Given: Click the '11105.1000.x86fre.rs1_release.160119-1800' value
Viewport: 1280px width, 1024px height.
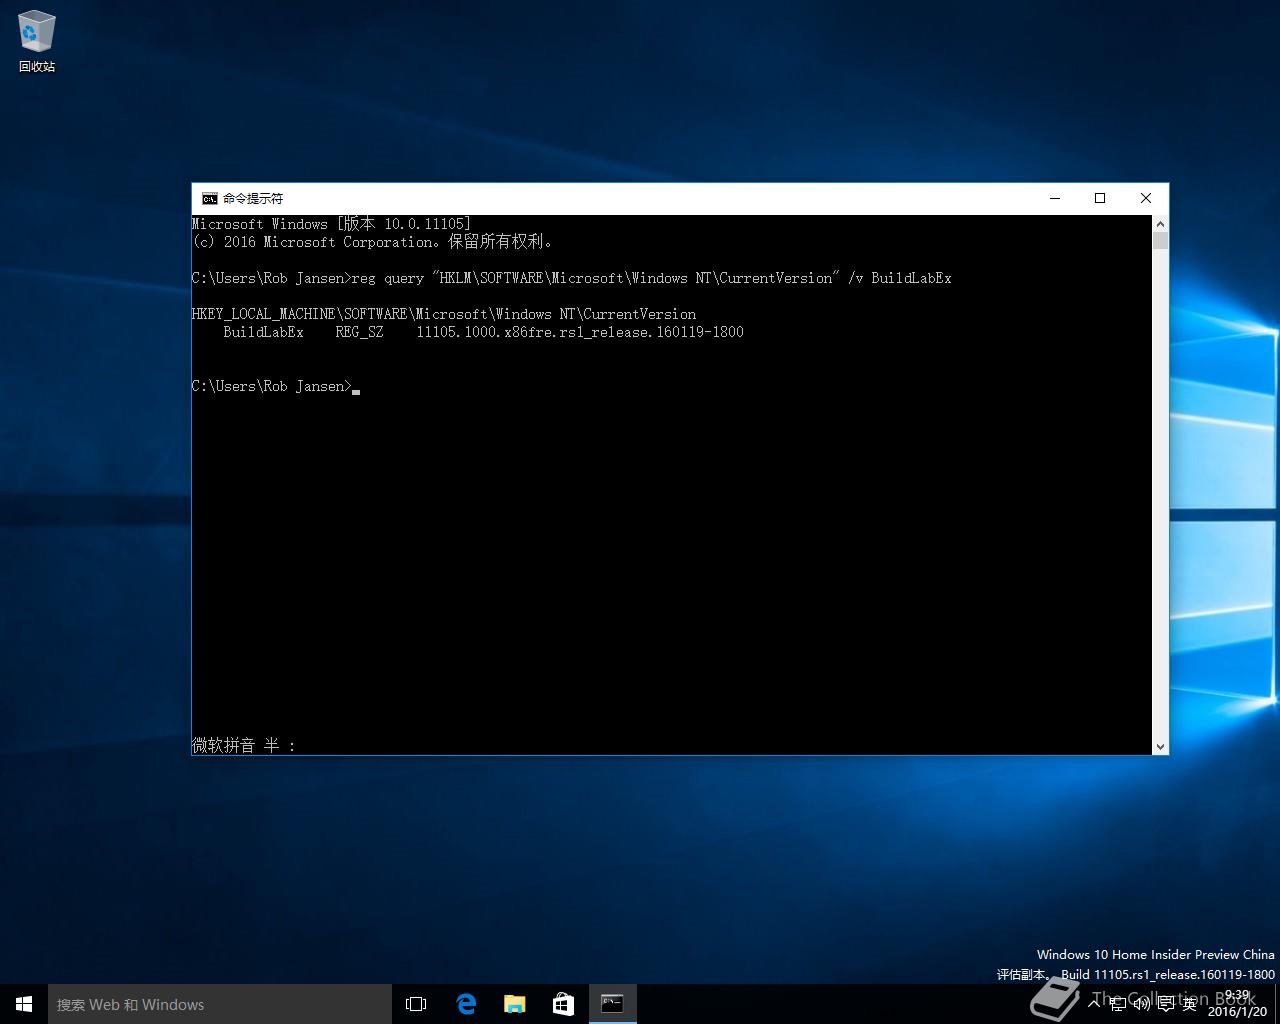Looking at the screenshot, I should (580, 332).
